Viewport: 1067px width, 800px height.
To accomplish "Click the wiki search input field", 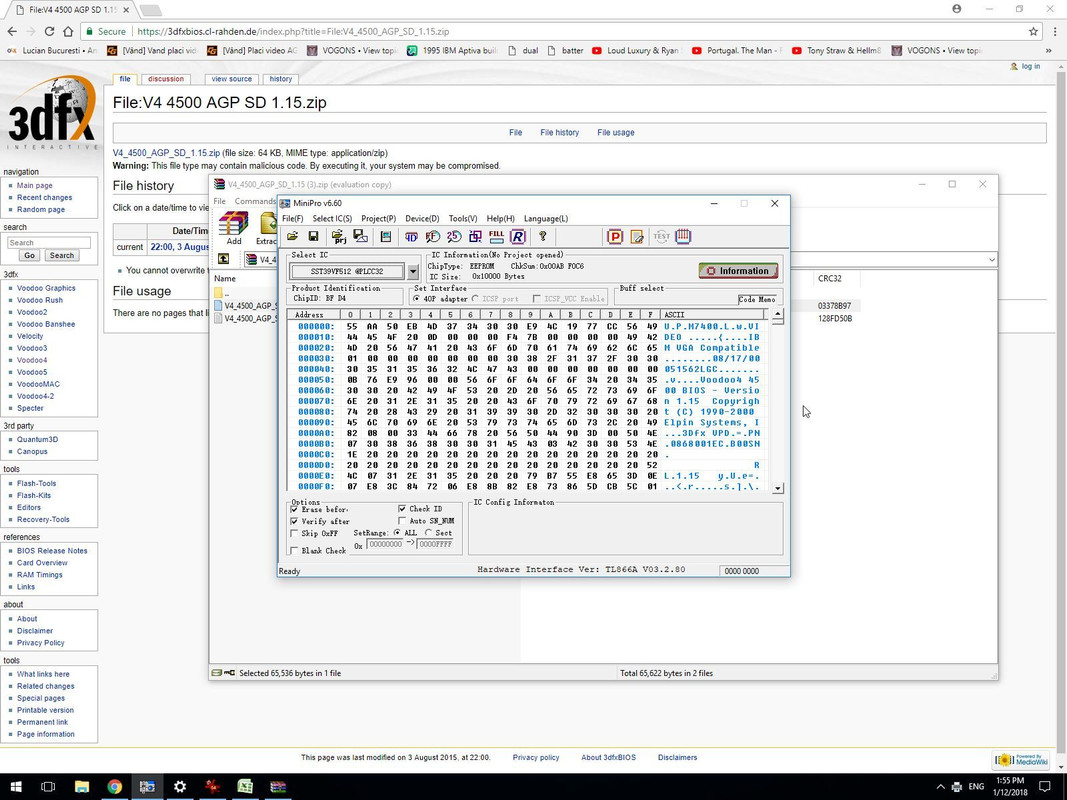I will 48,242.
